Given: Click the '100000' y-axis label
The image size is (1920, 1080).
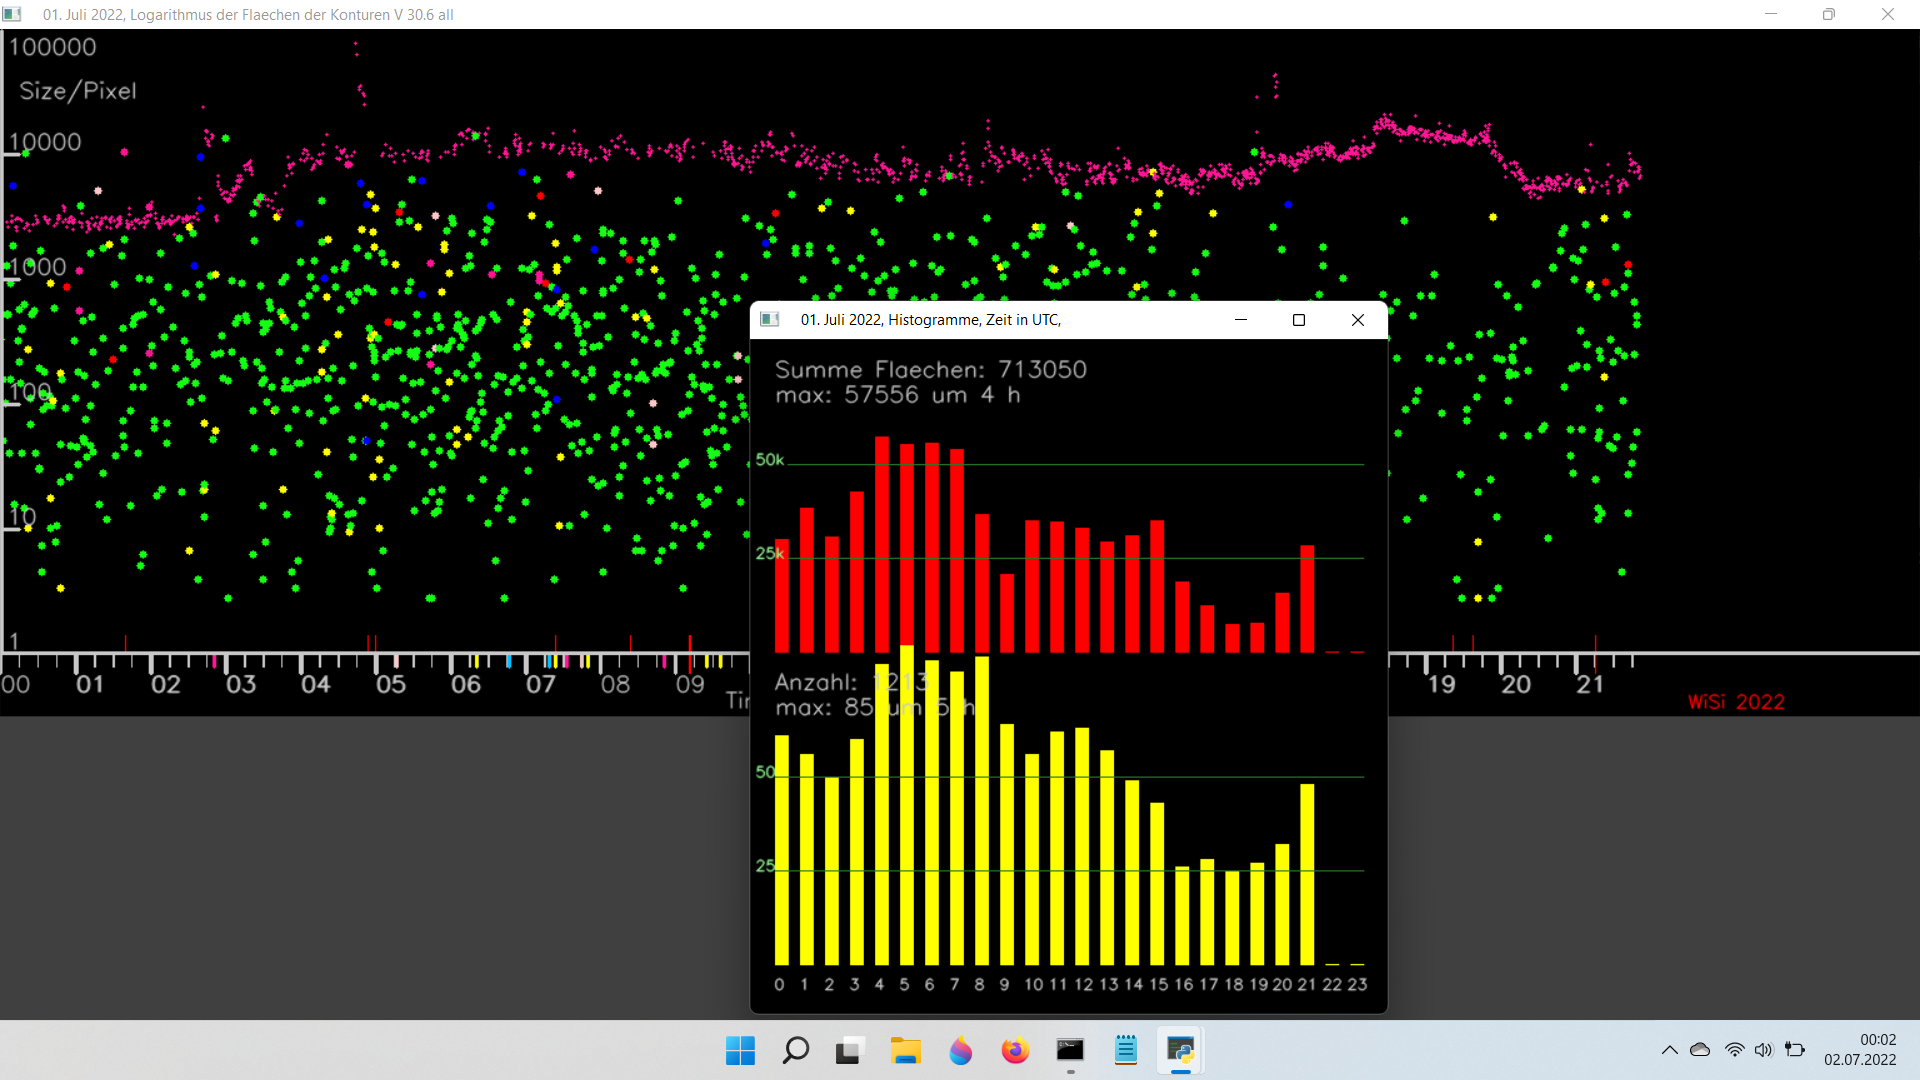Looking at the screenshot, I should [52, 47].
